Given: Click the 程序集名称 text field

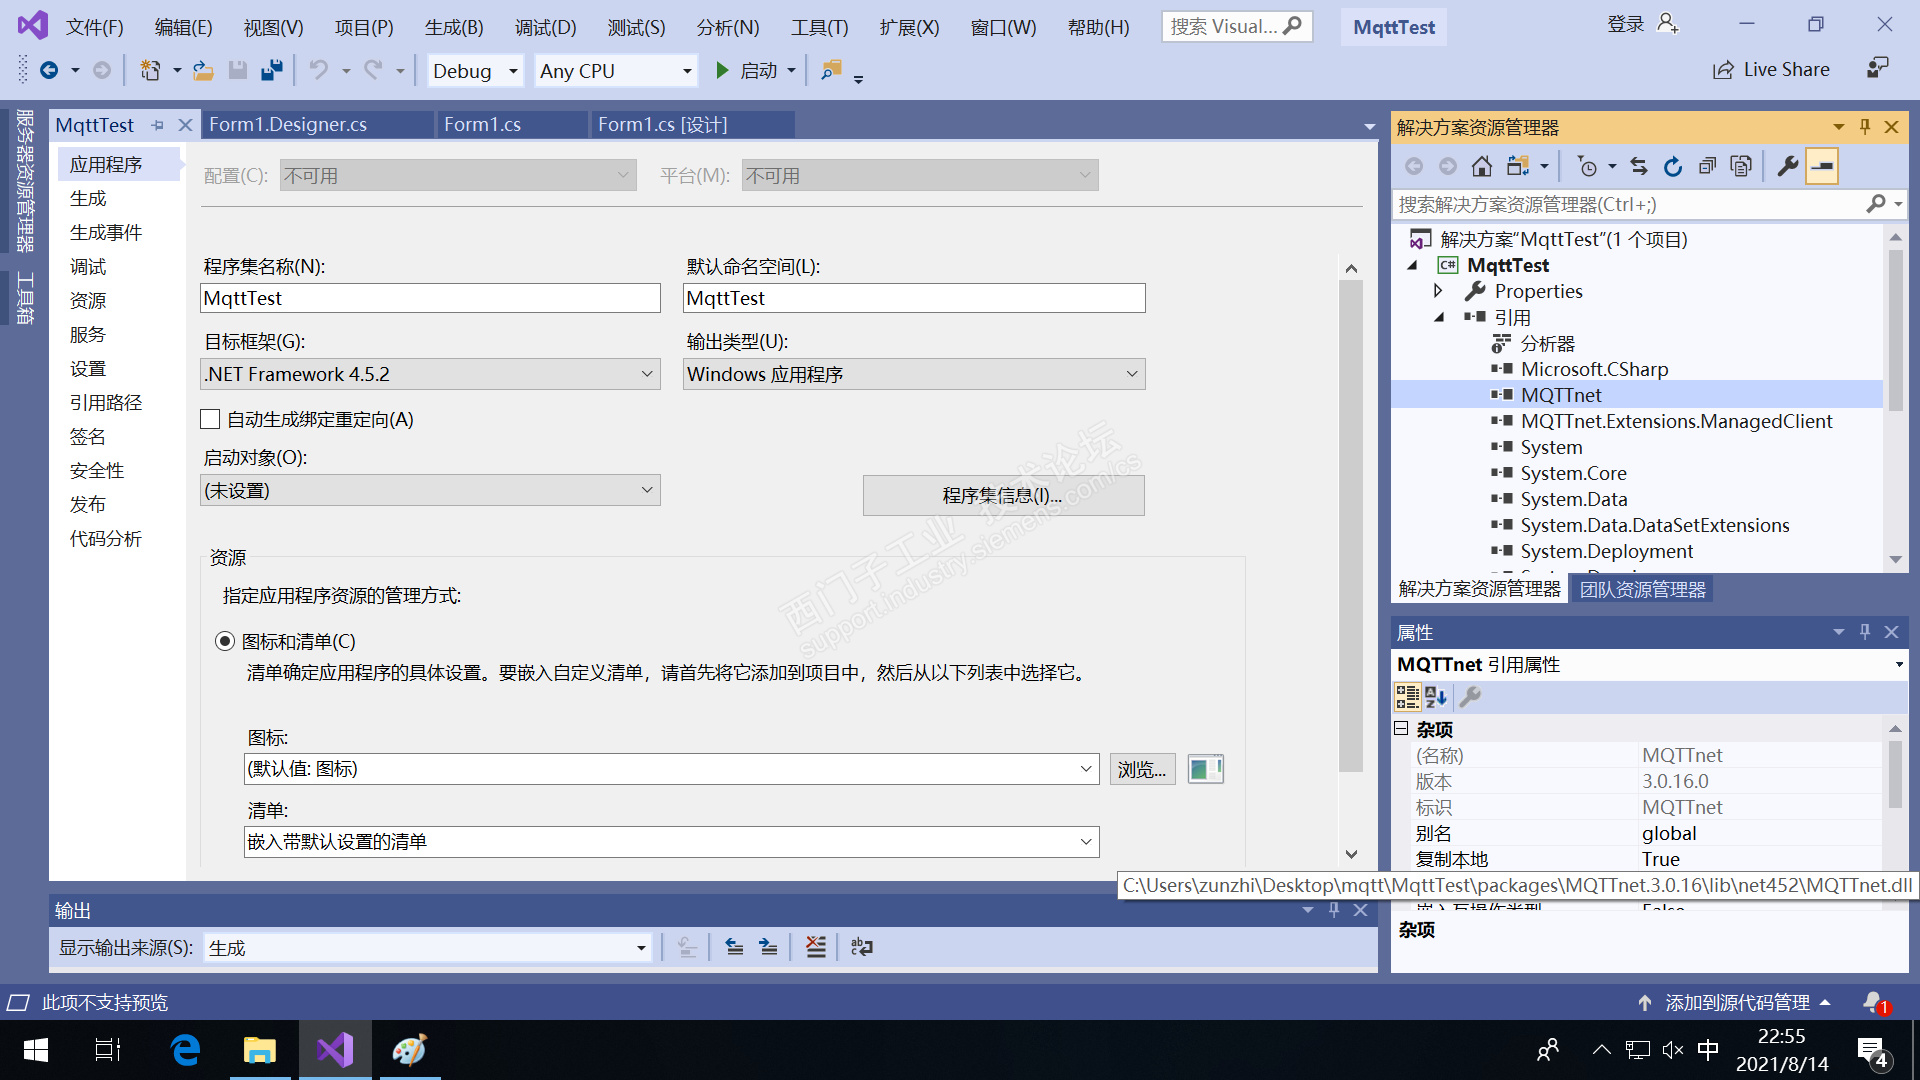Looking at the screenshot, I should (x=430, y=298).
